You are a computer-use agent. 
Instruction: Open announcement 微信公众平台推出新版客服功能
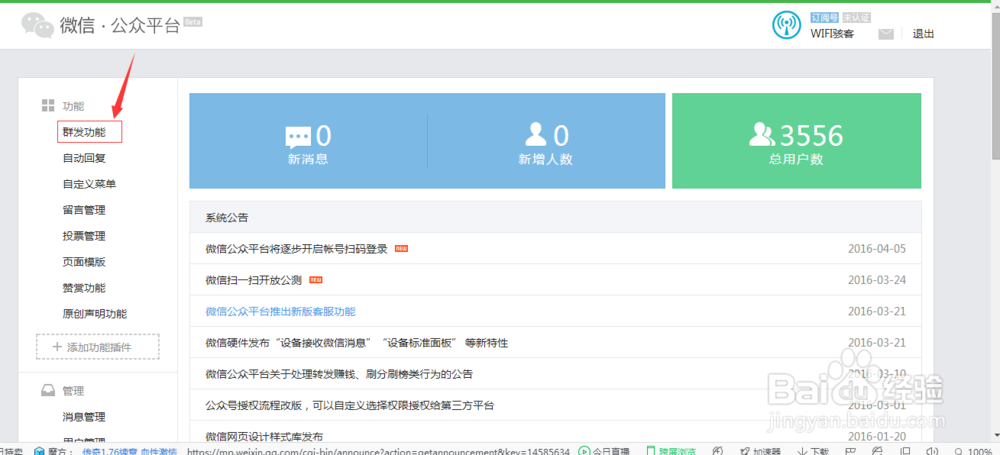(280, 311)
